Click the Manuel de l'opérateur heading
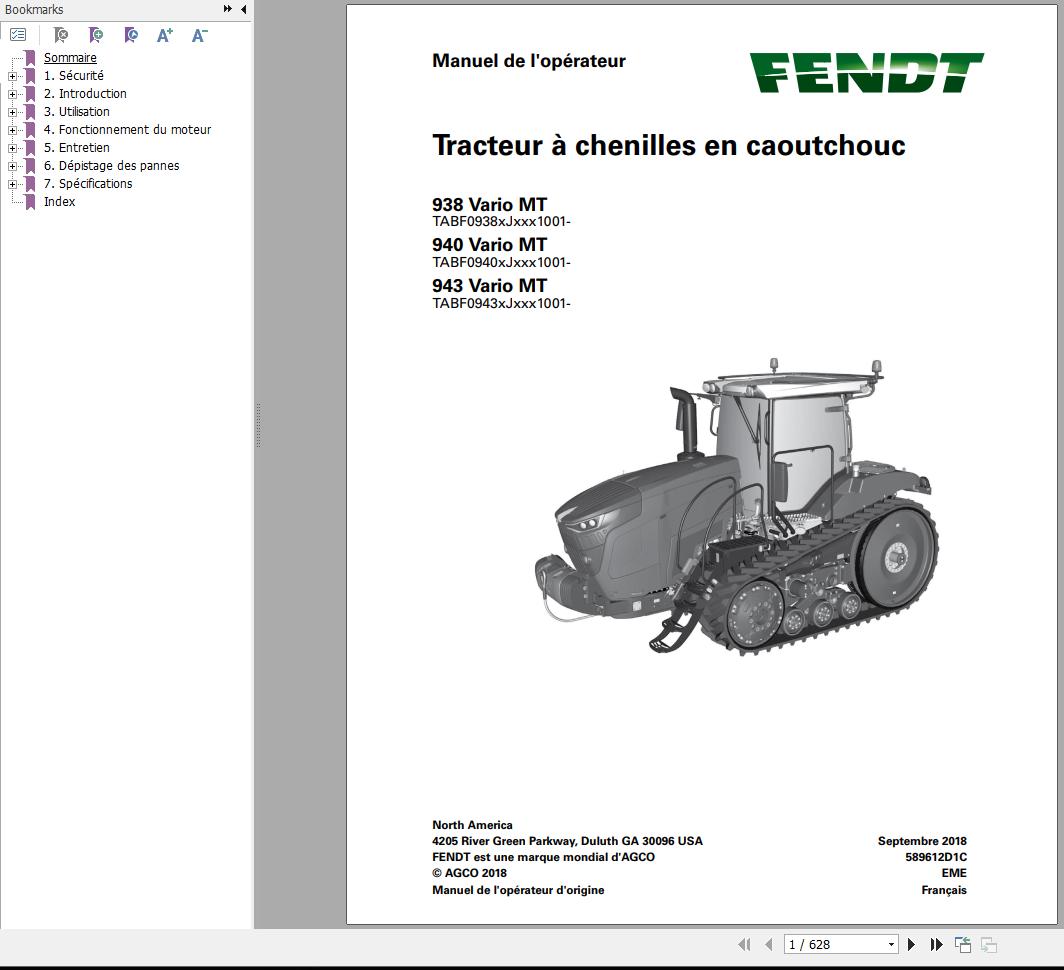Viewport: 1064px width, 970px height. coord(529,61)
